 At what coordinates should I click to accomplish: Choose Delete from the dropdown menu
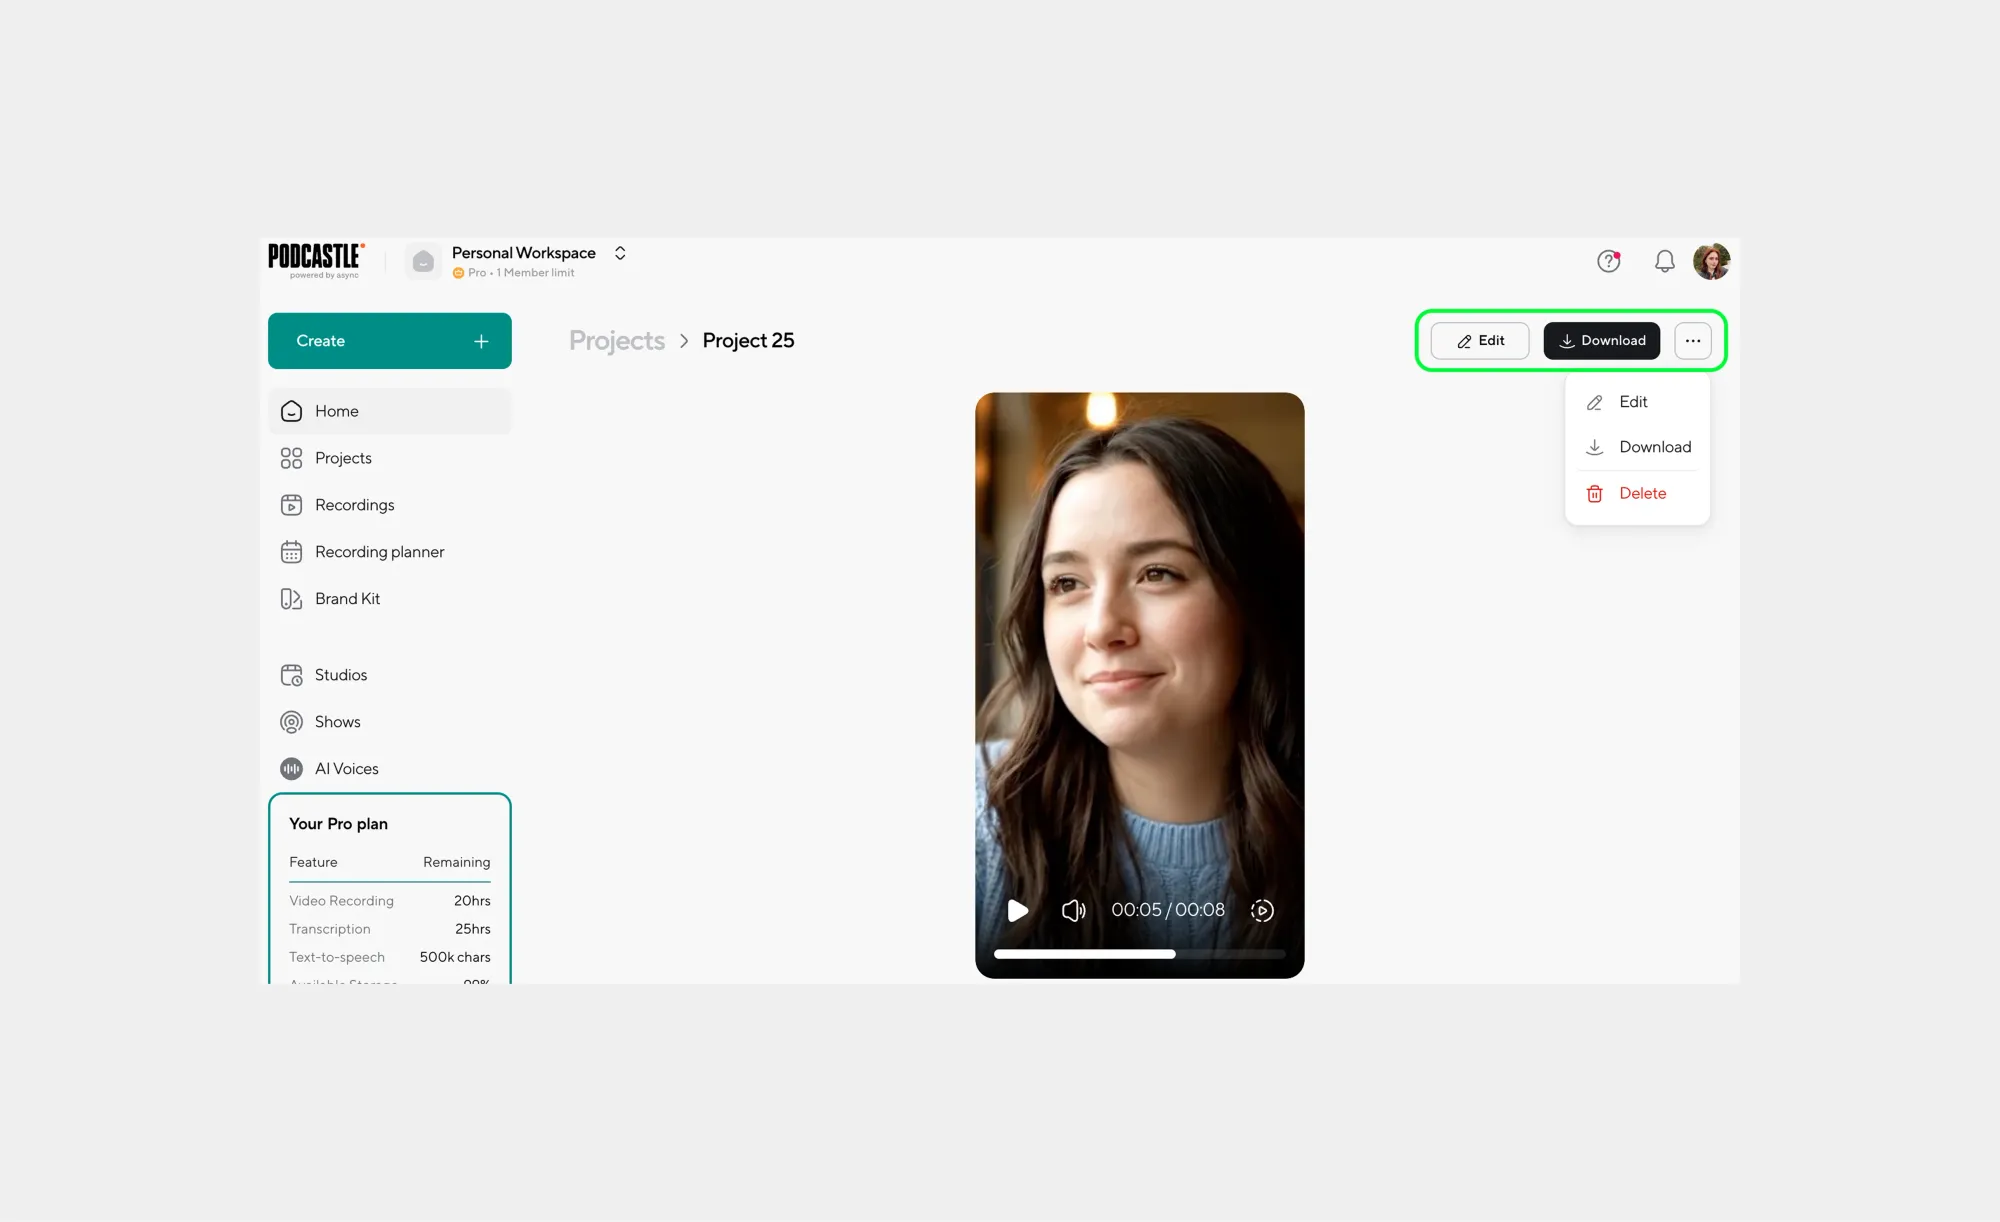click(1642, 493)
